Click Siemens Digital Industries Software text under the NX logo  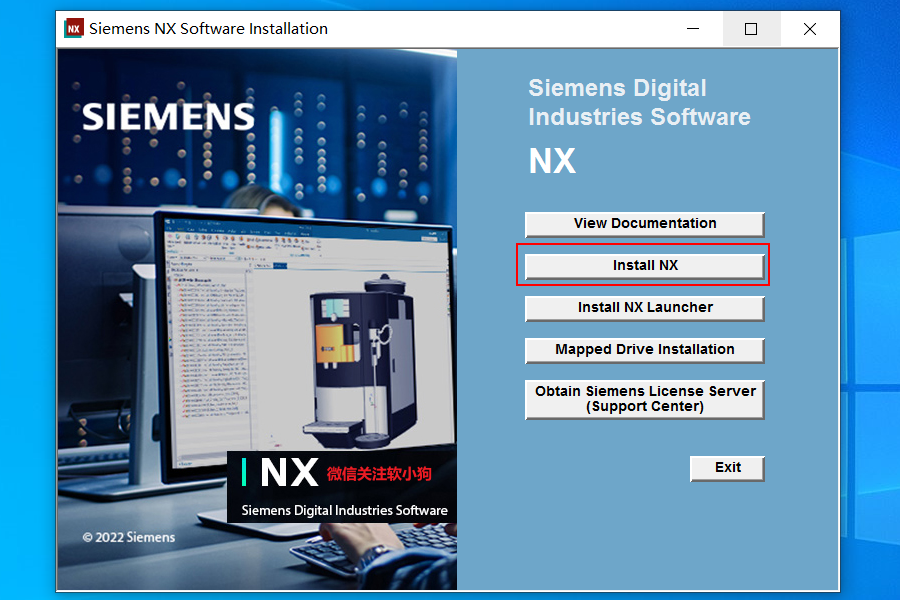[343, 510]
